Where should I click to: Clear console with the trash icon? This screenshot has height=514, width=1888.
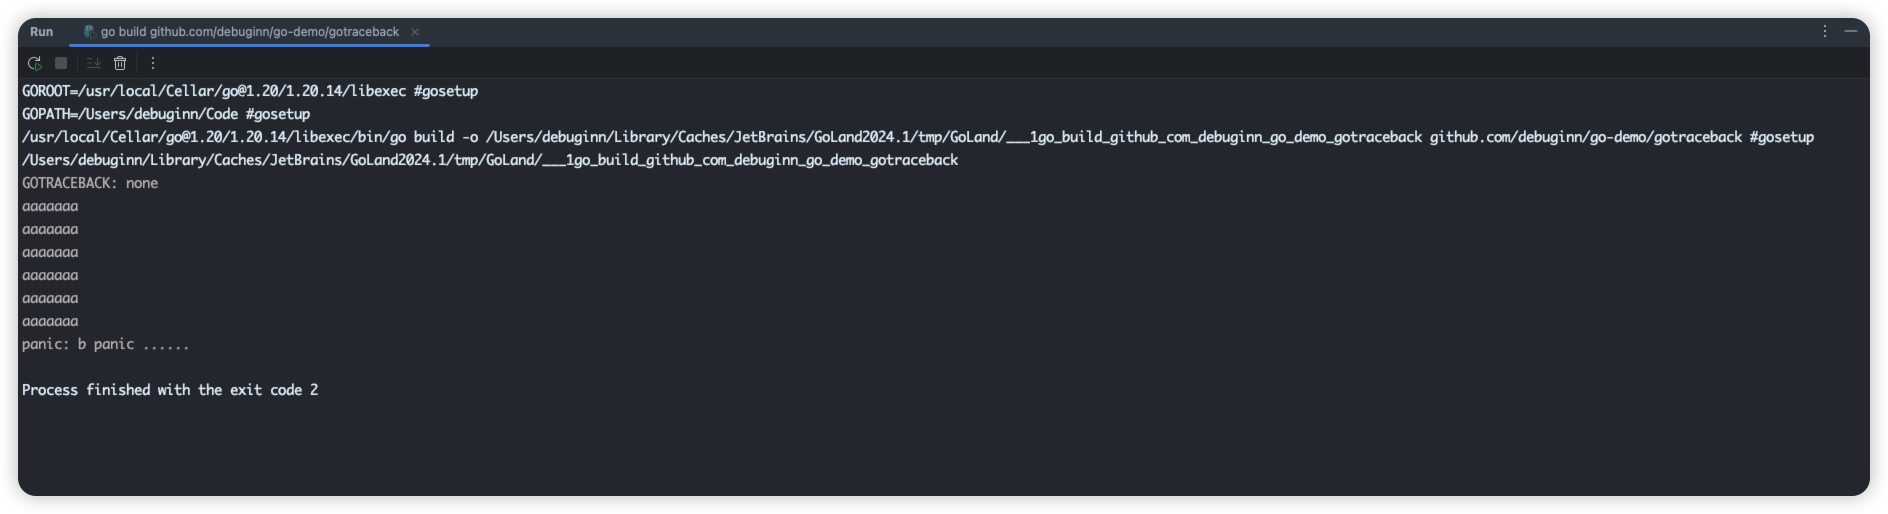(x=120, y=63)
